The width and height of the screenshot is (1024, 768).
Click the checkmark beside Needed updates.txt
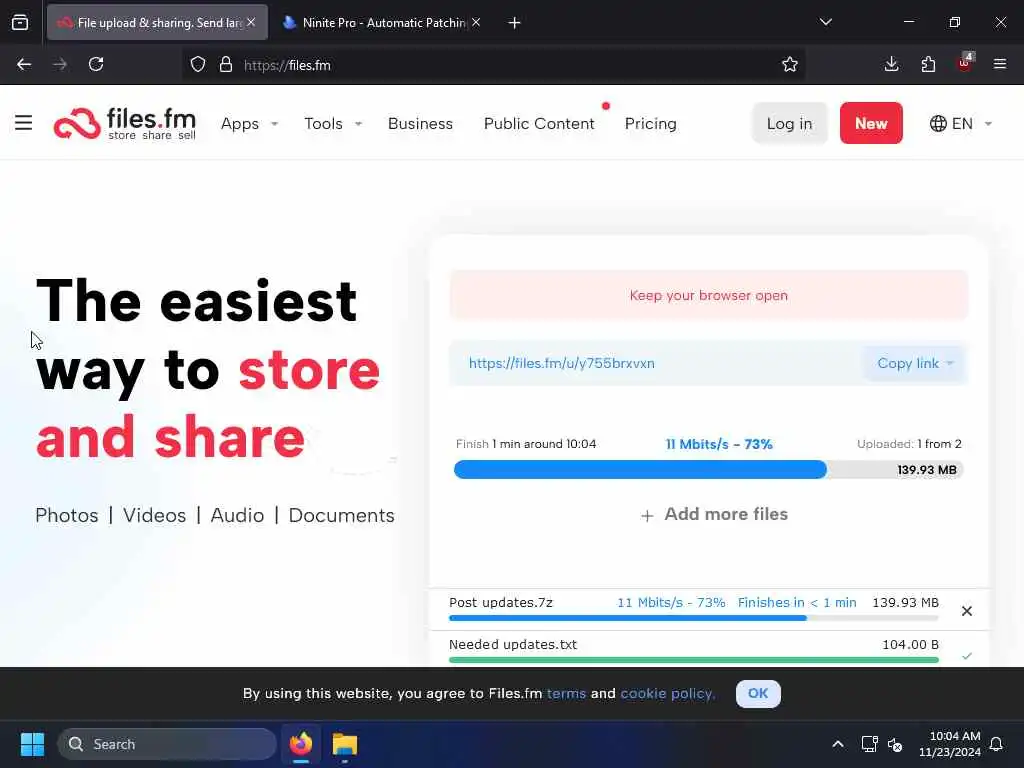coord(967,655)
